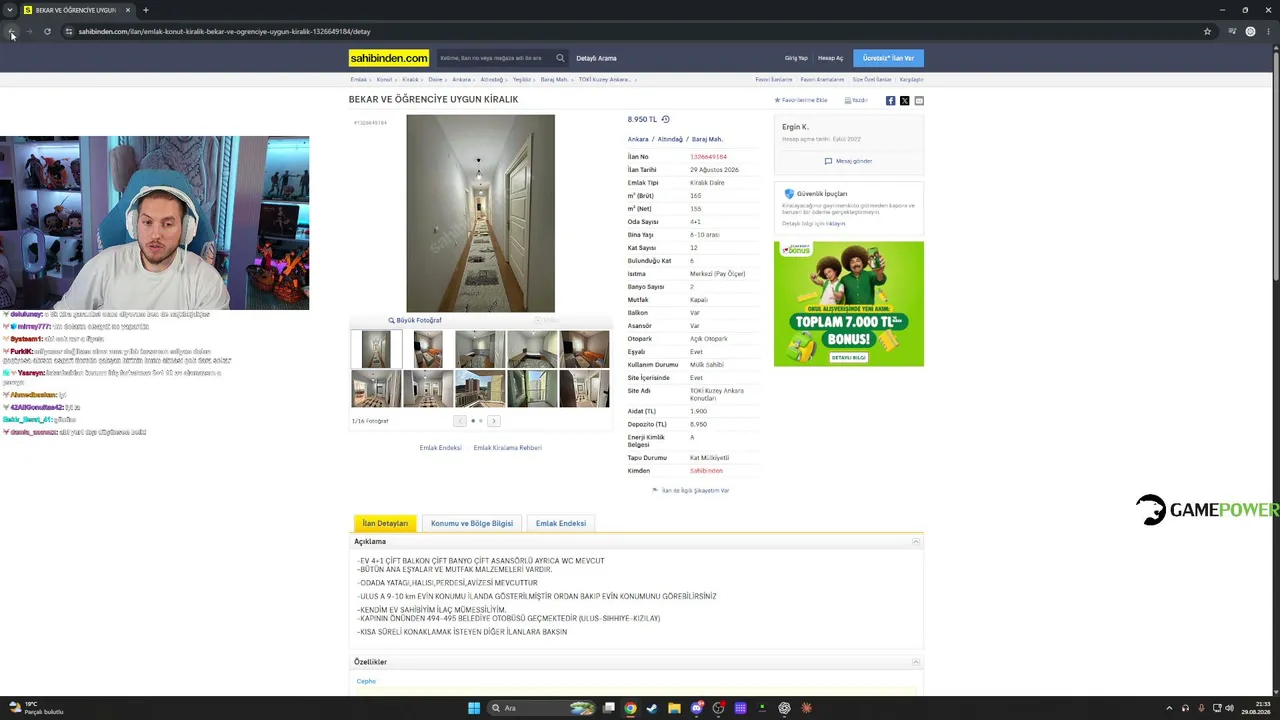Image resolution: width=1280 pixels, height=720 pixels.
Task: Open a new browser tab
Action: 145,10
